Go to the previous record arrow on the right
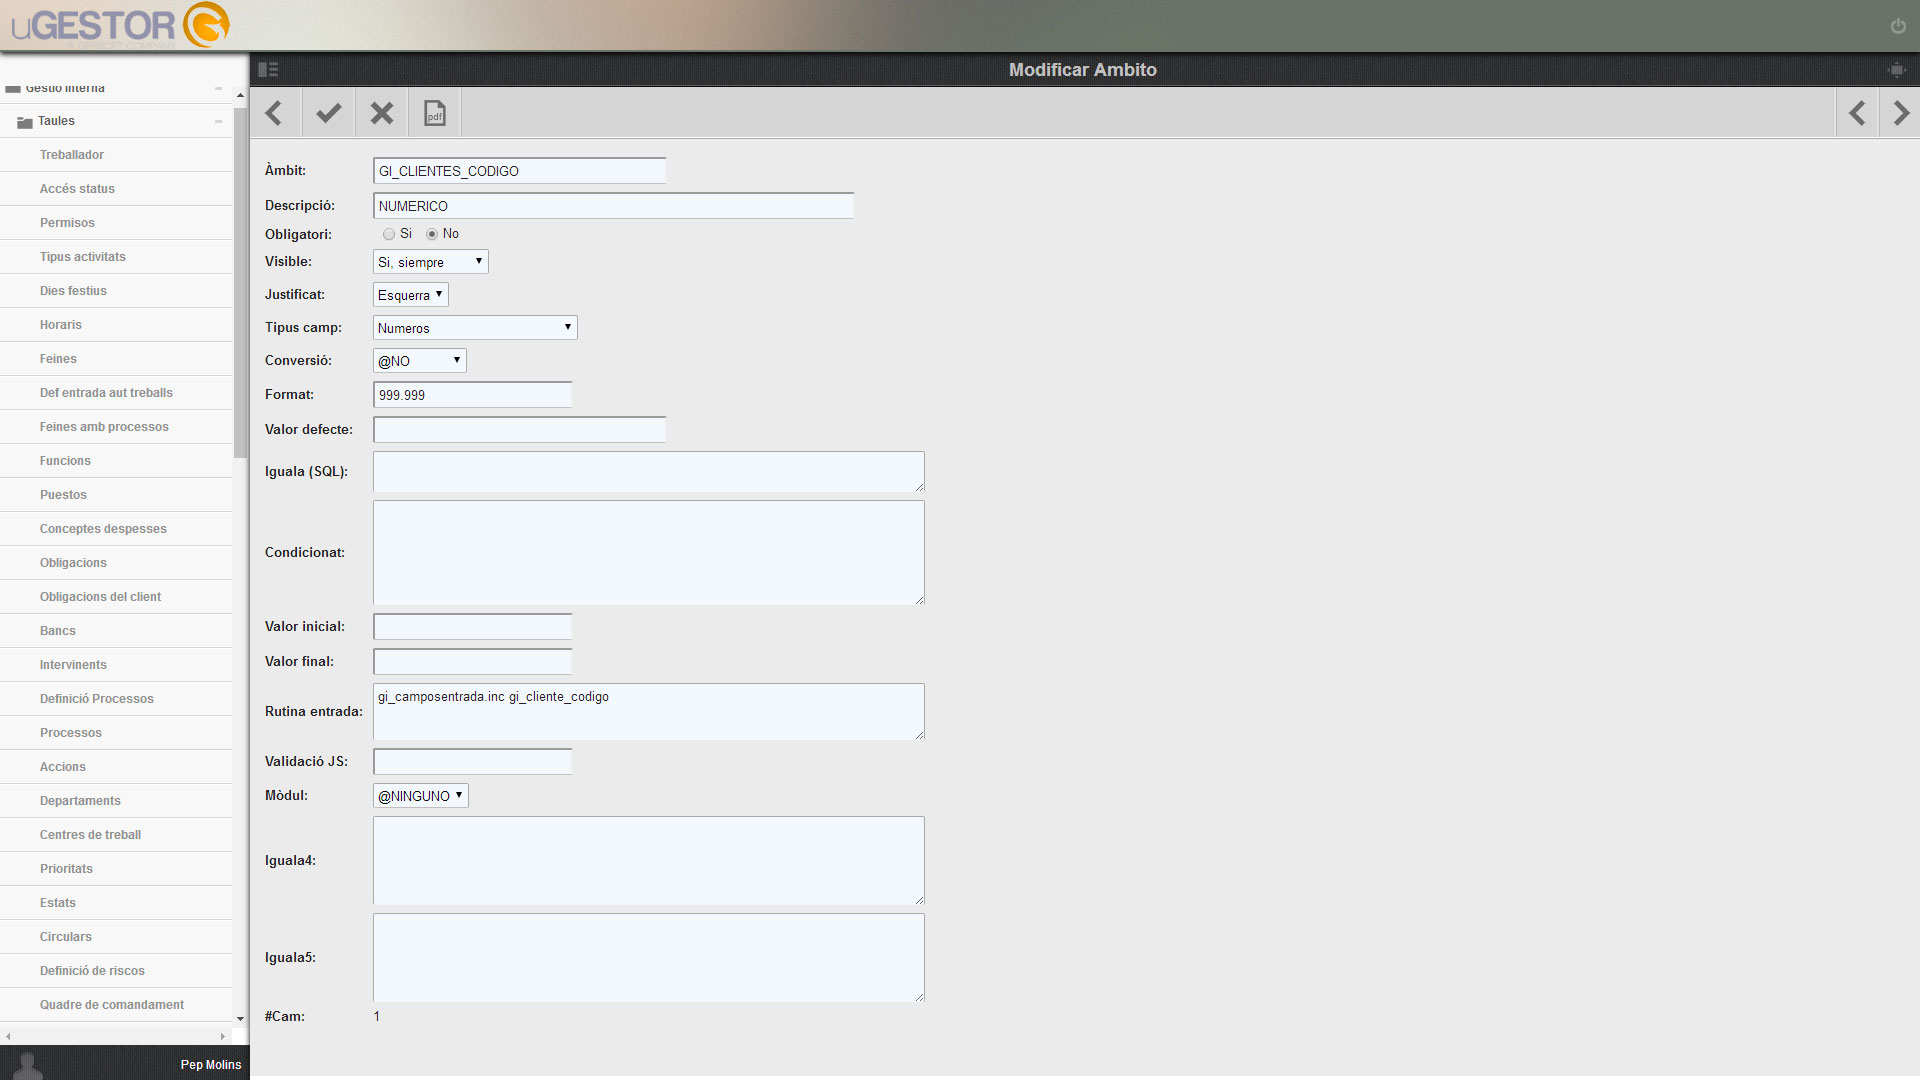 tap(1857, 113)
